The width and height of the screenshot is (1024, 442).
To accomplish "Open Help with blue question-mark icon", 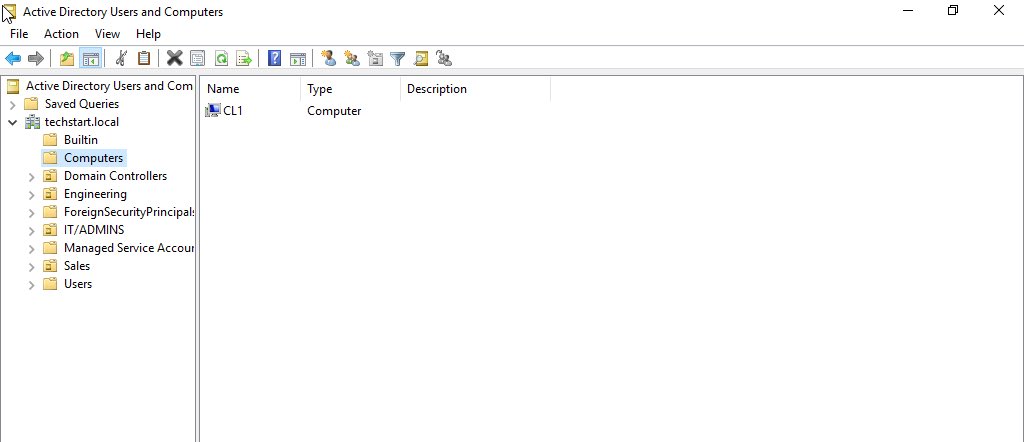I will click(x=275, y=59).
